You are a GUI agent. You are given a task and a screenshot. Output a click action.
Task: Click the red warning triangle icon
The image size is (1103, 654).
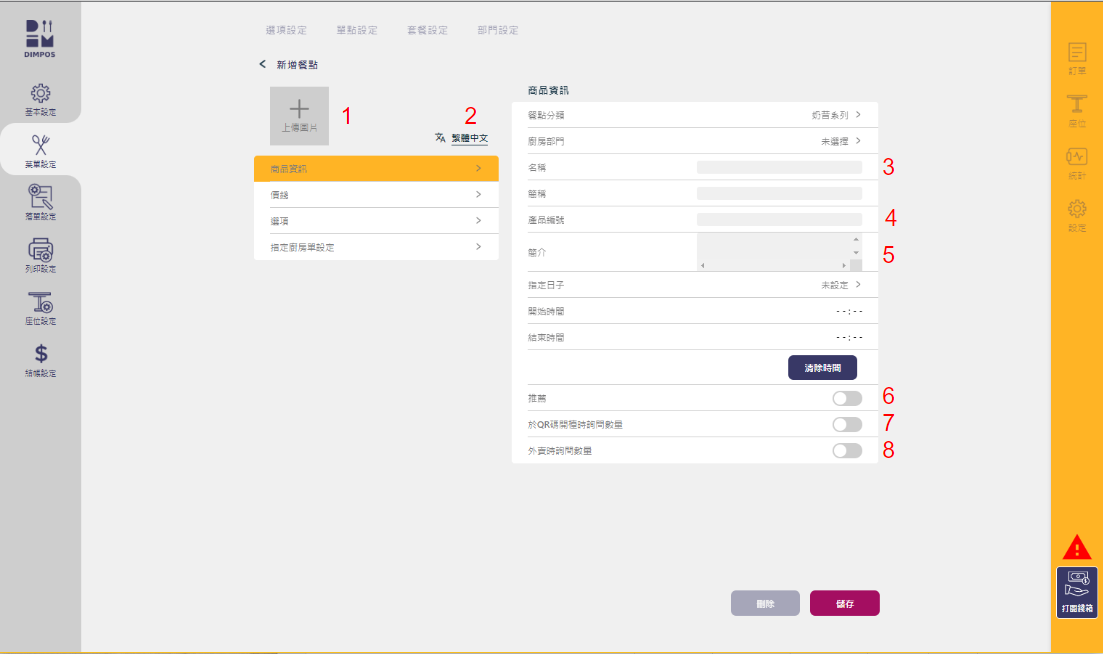click(1076, 547)
